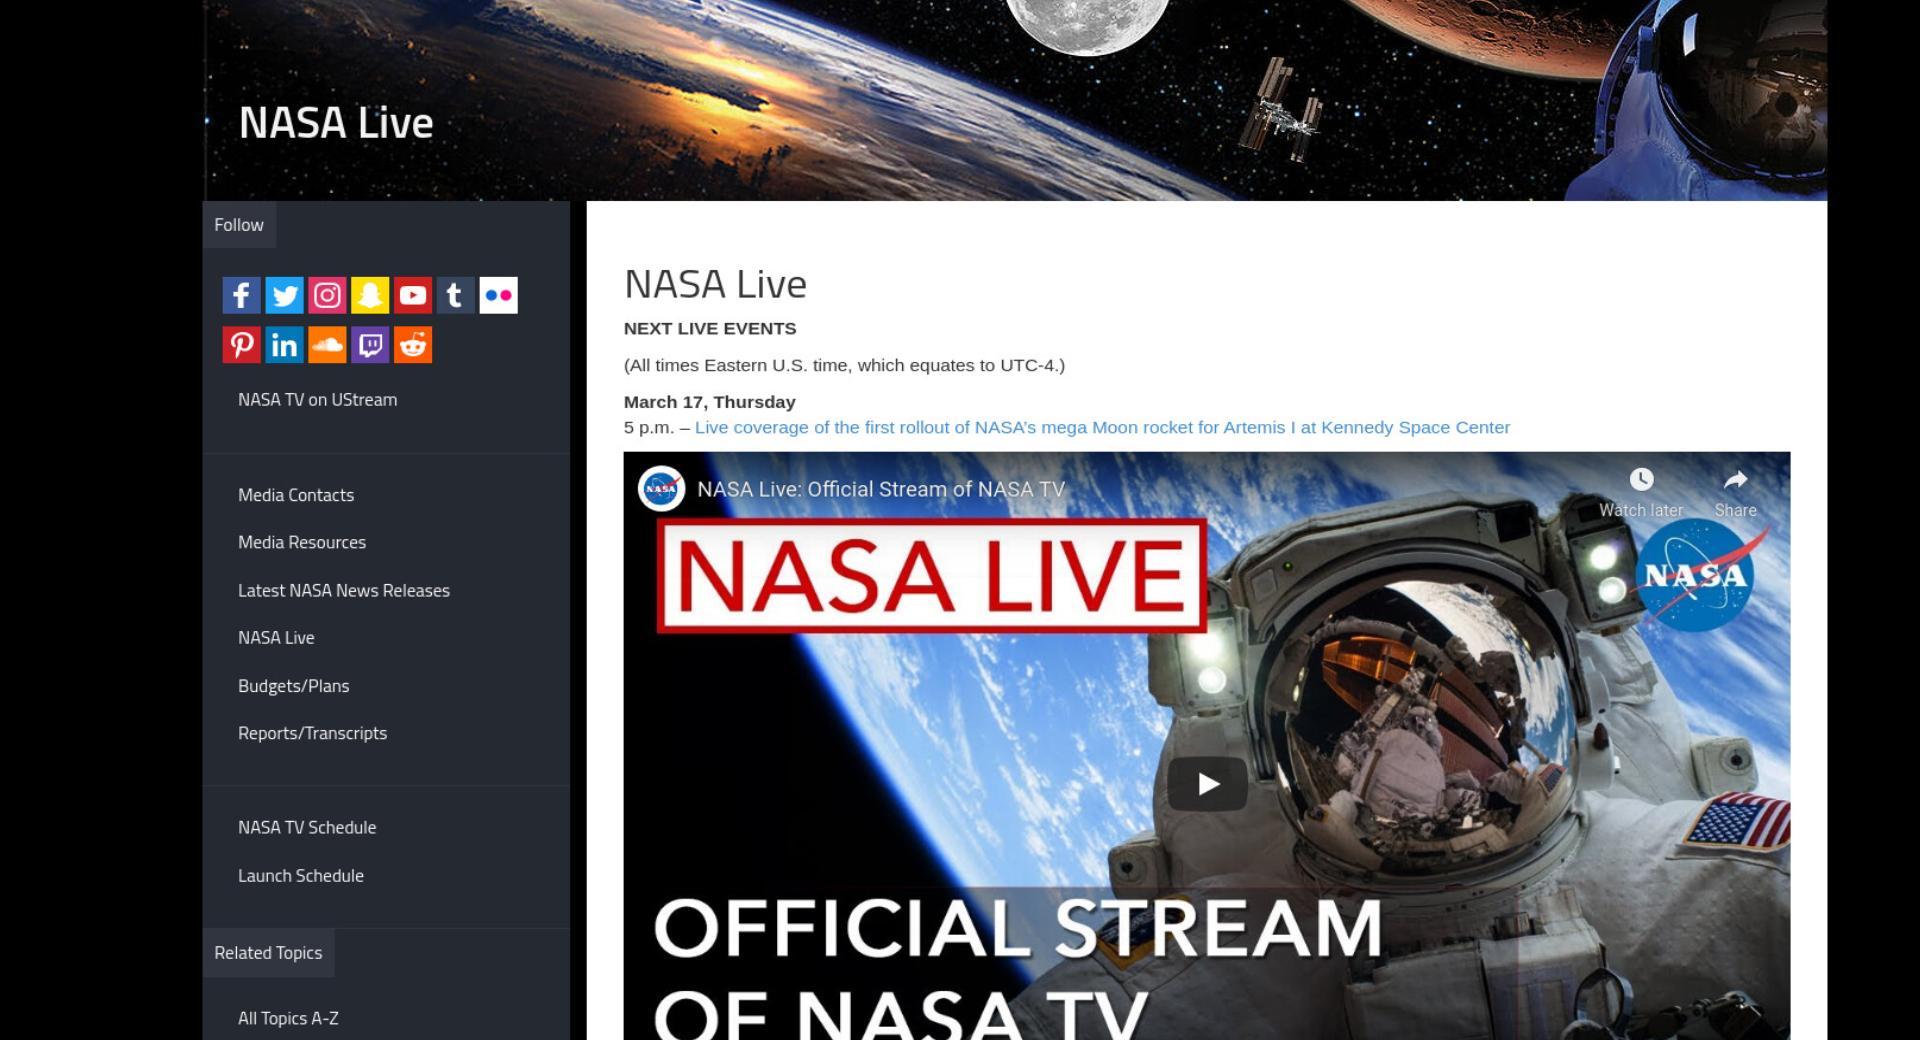Click the Watch later clock icon
This screenshot has width=1920, height=1040.
[x=1641, y=479]
